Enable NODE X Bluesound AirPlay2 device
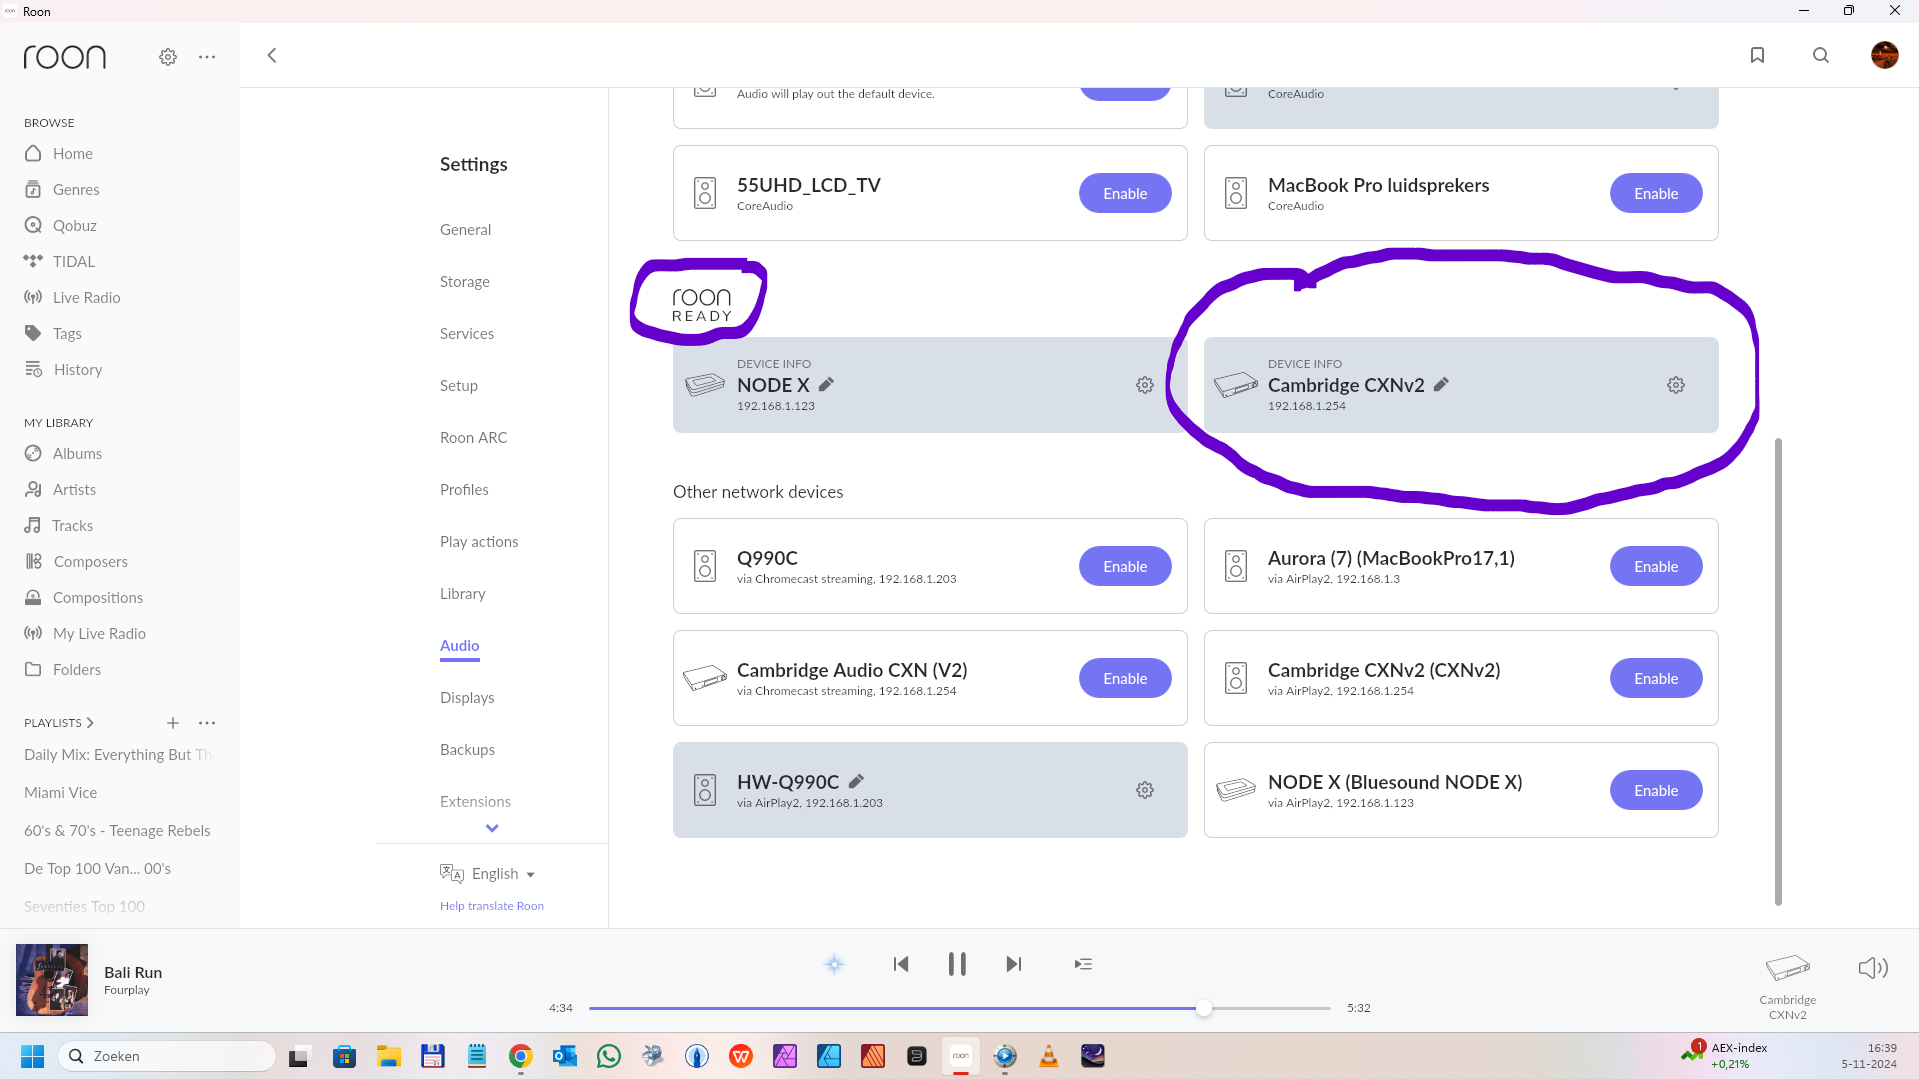Viewport: 1919px width, 1079px height. tap(1656, 790)
